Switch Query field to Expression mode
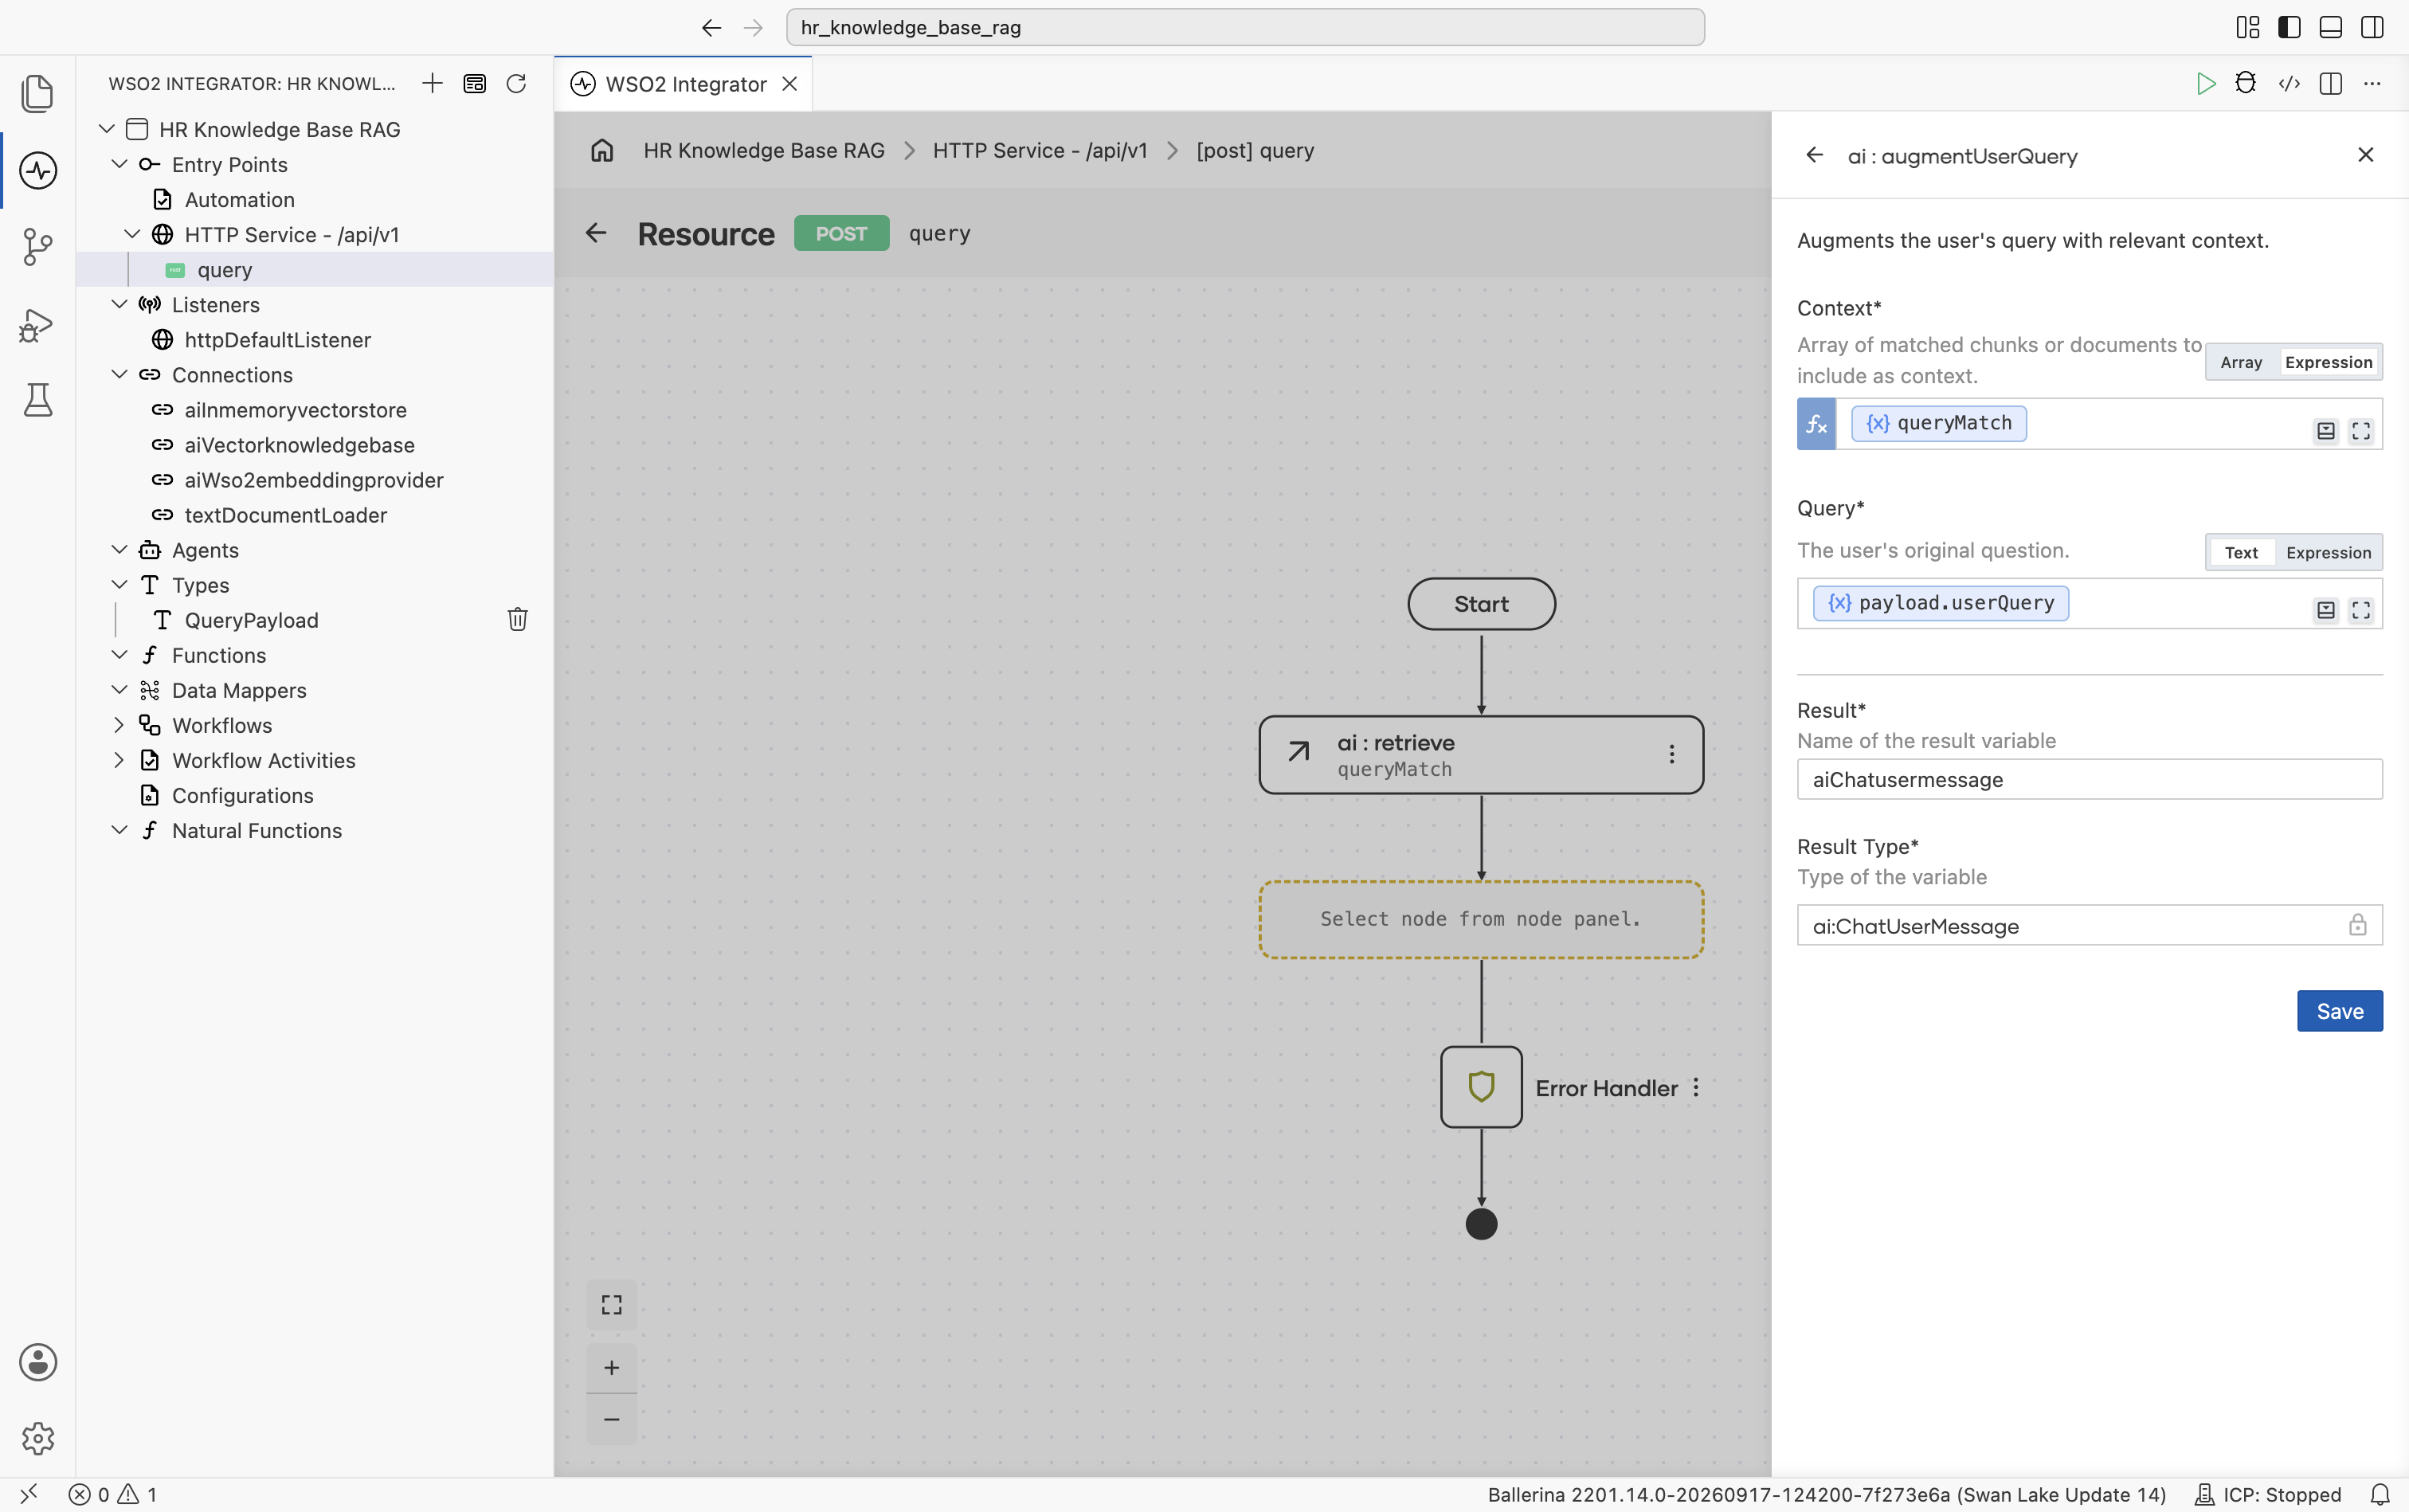The width and height of the screenshot is (2409, 1512). click(2328, 552)
